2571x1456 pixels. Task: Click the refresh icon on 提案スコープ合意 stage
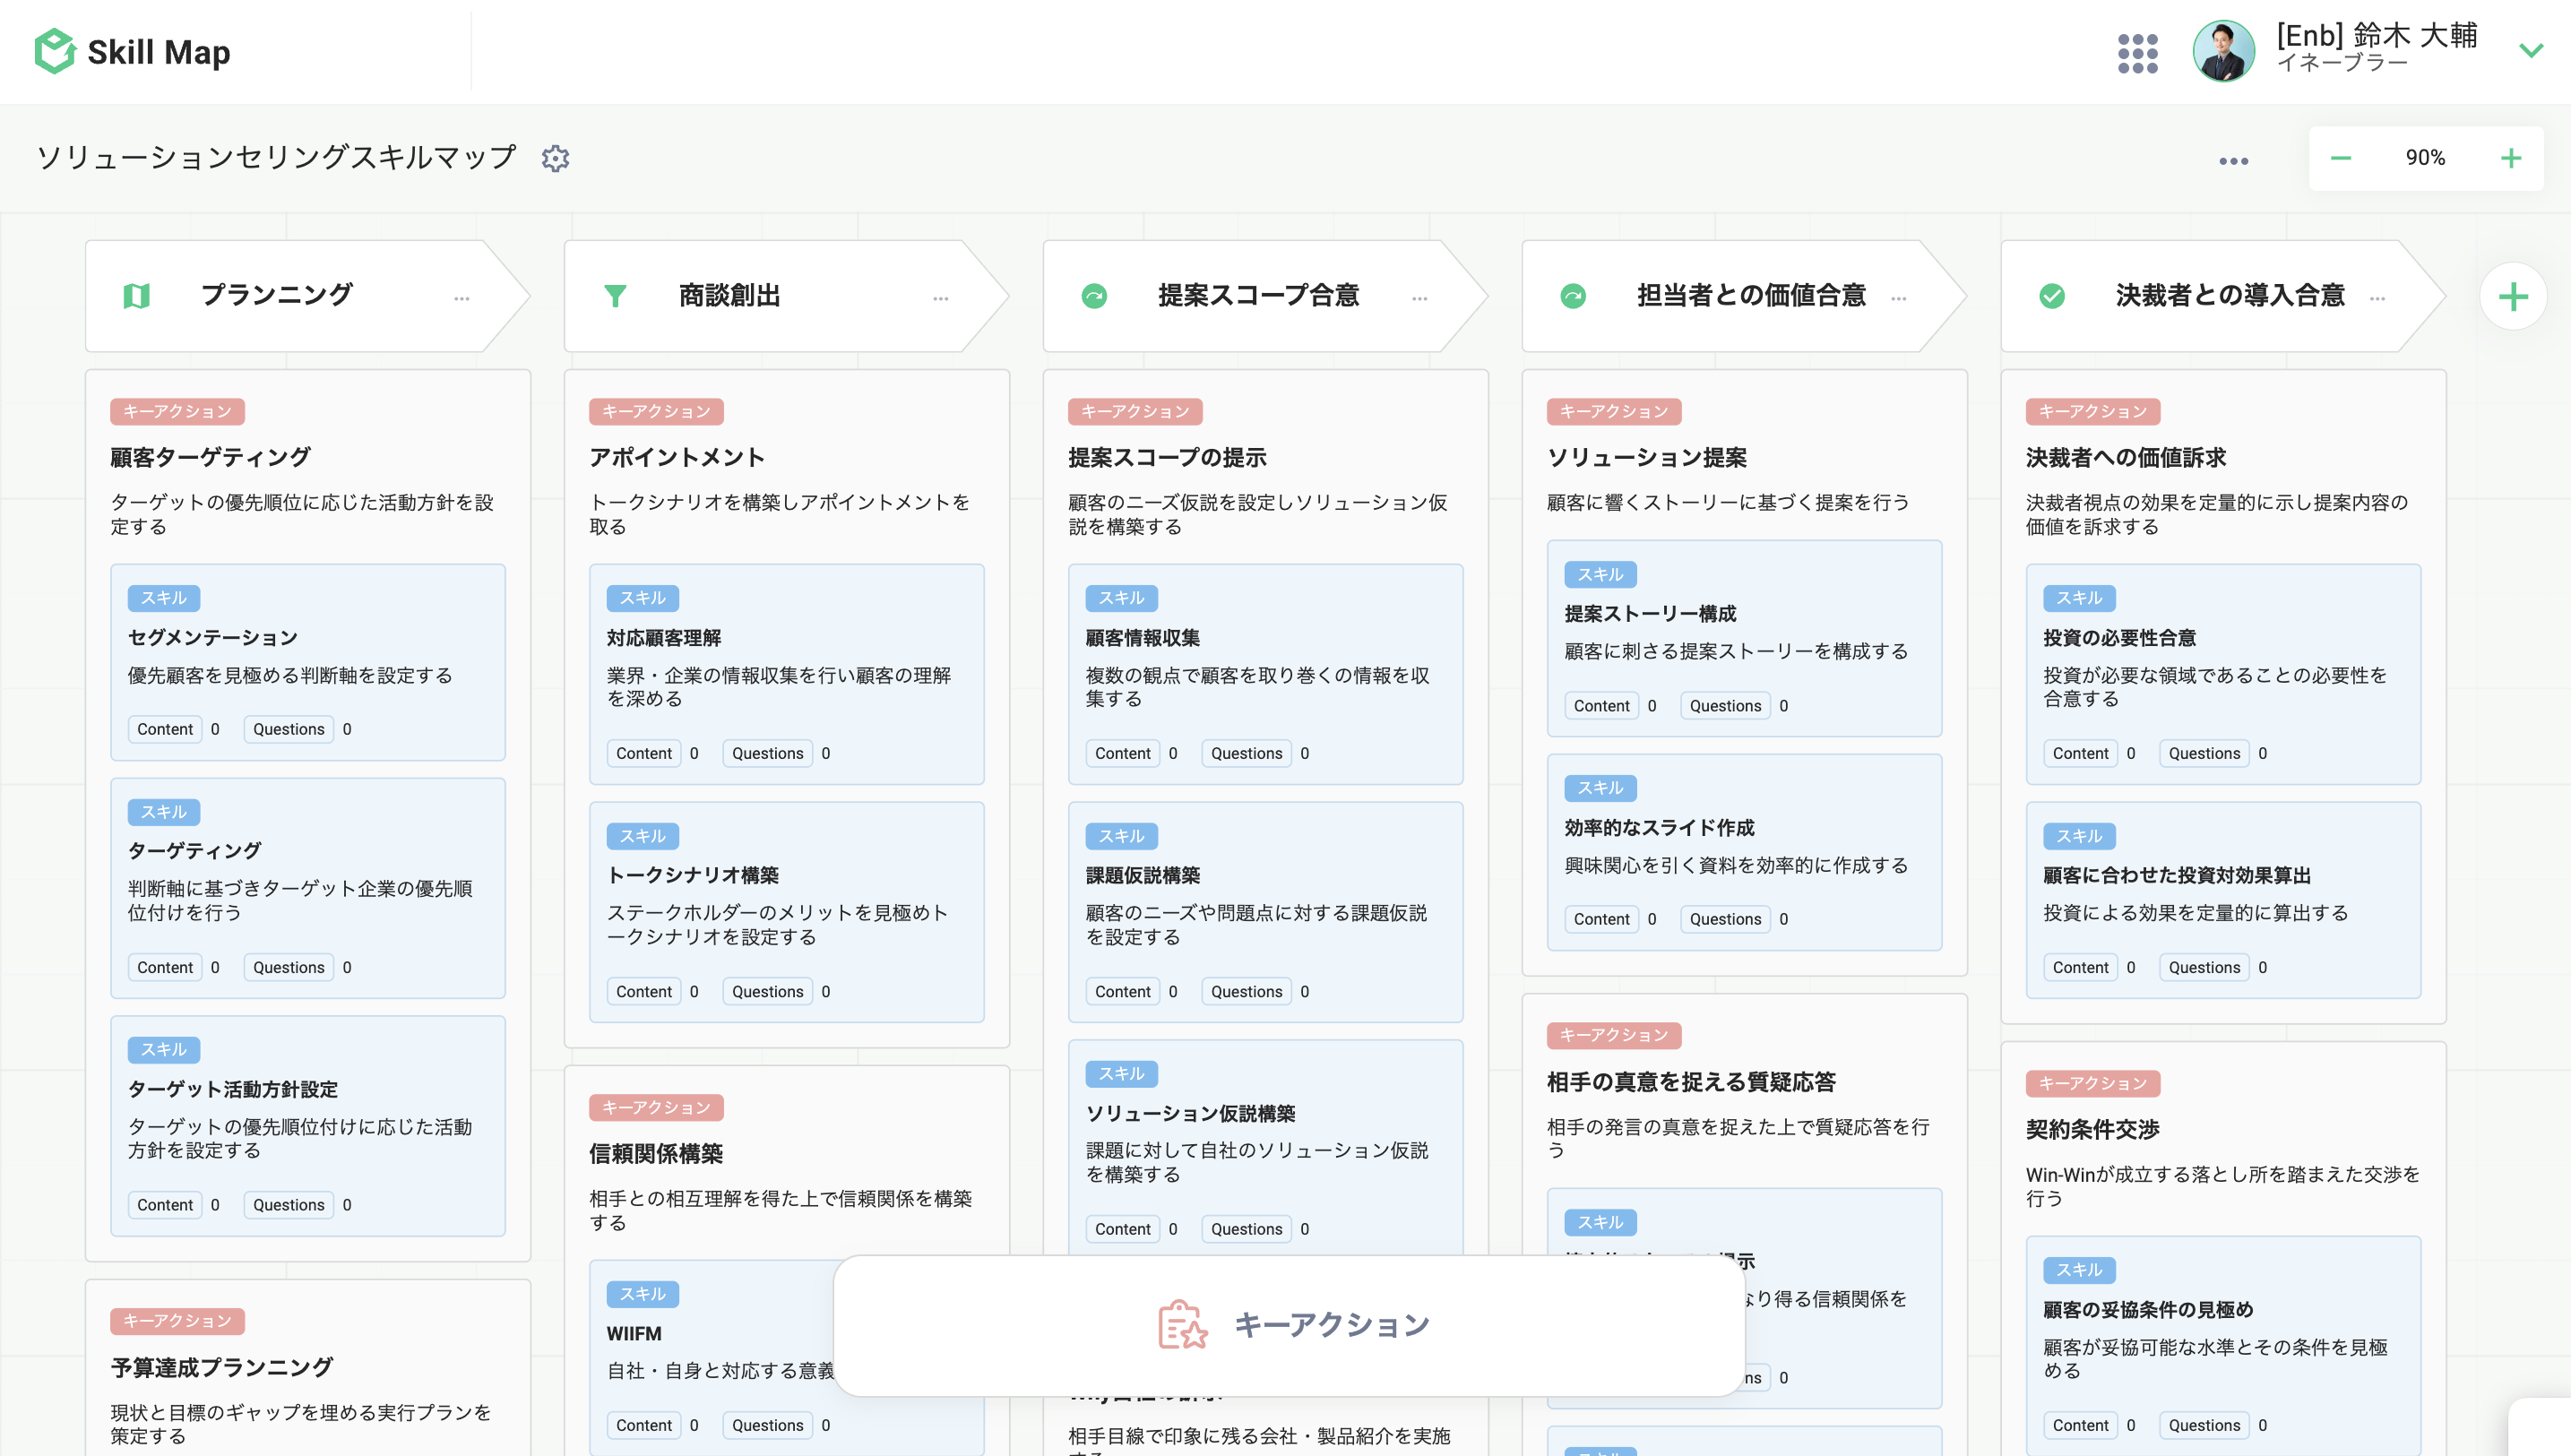[1094, 295]
